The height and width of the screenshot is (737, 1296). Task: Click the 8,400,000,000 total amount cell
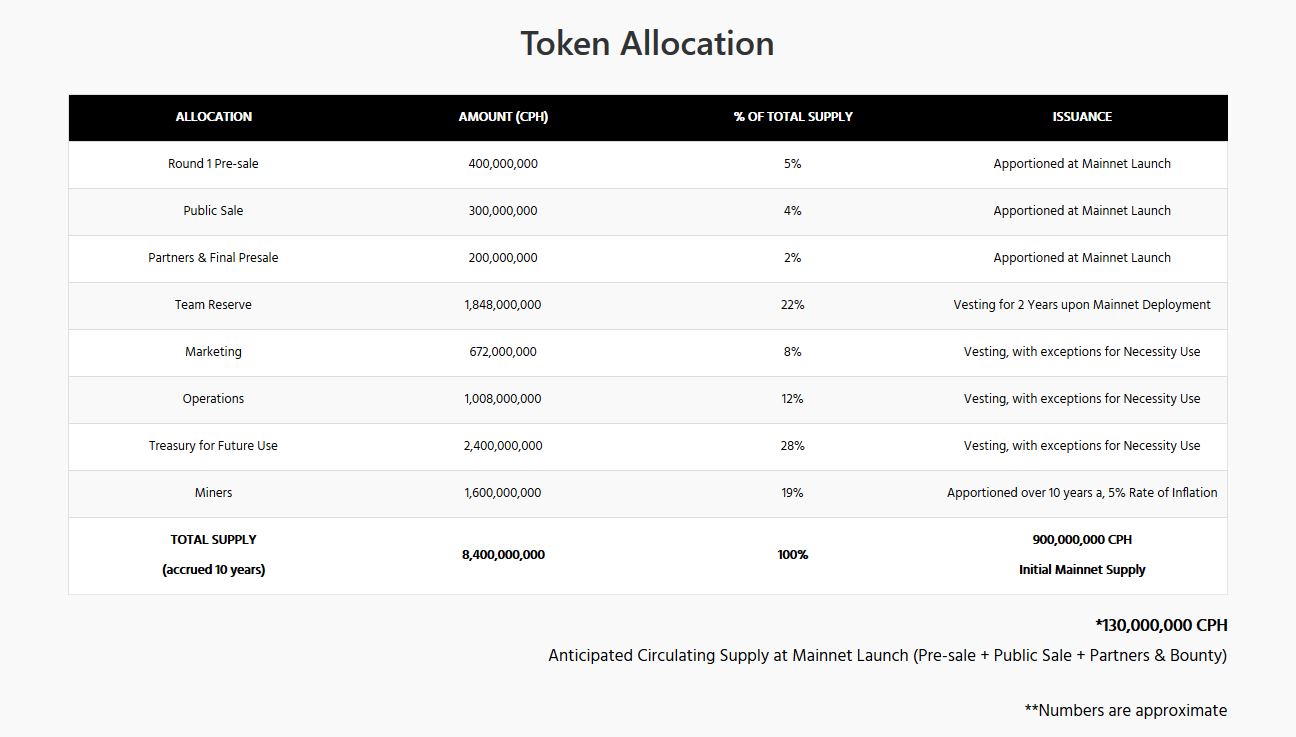click(x=503, y=555)
